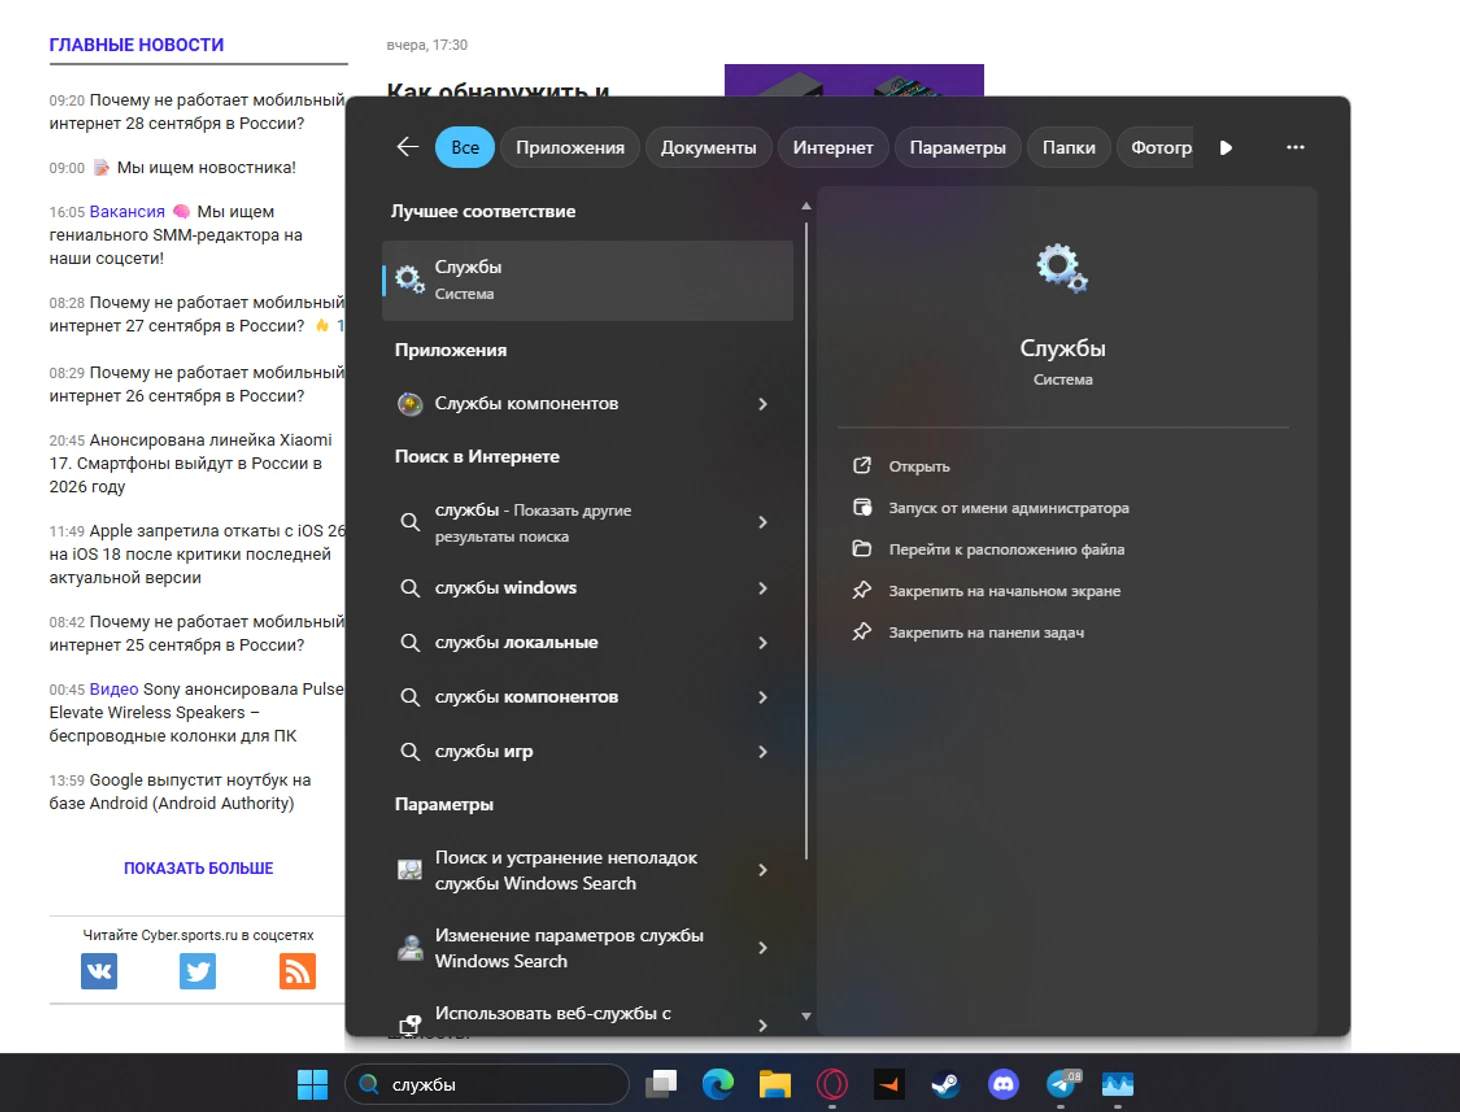Select the Параметры filter tab
Image resolution: width=1460 pixels, height=1112 pixels.
[957, 147]
